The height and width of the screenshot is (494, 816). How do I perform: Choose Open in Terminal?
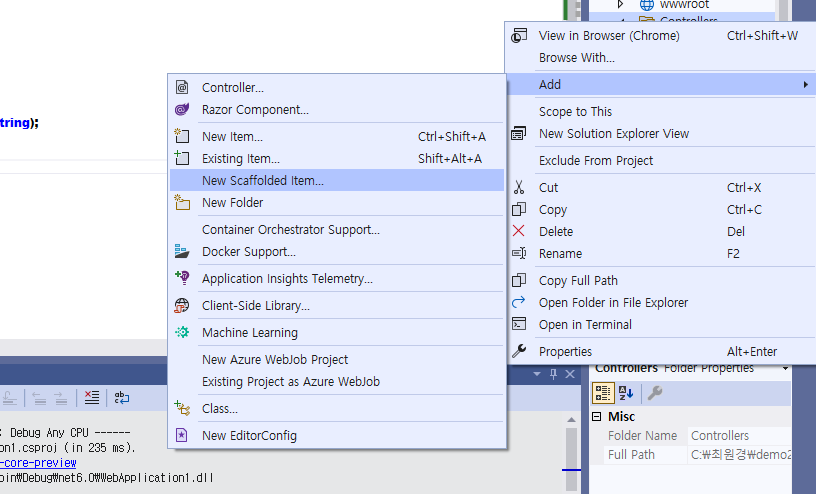[x=660, y=324]
